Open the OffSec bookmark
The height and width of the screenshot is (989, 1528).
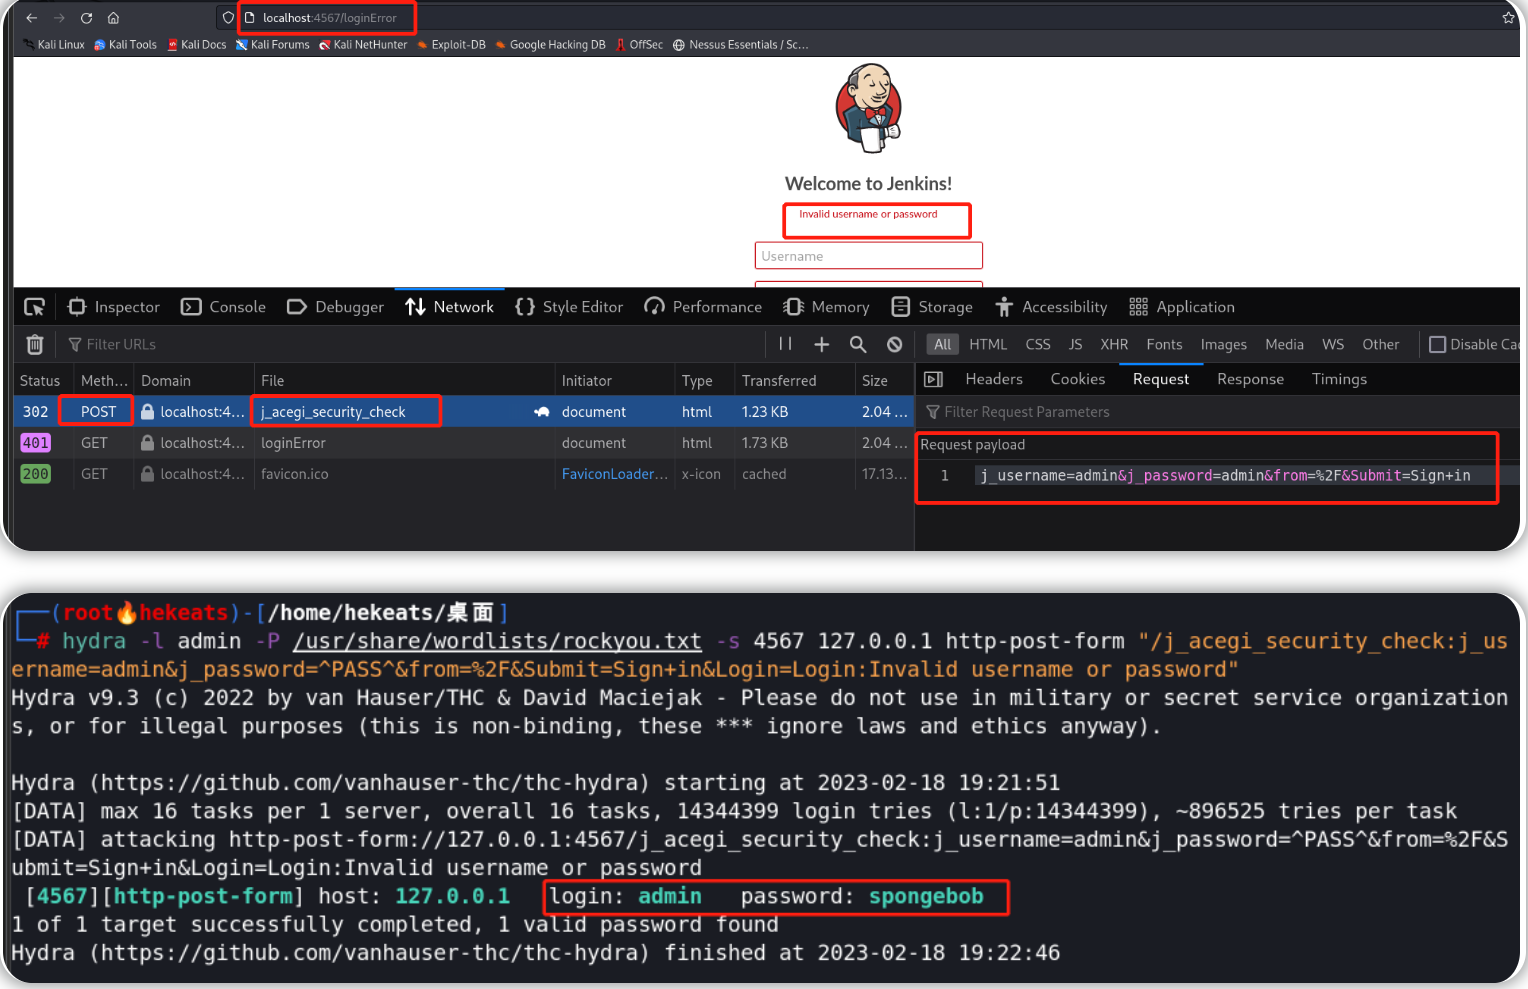[x=639, y=45]
